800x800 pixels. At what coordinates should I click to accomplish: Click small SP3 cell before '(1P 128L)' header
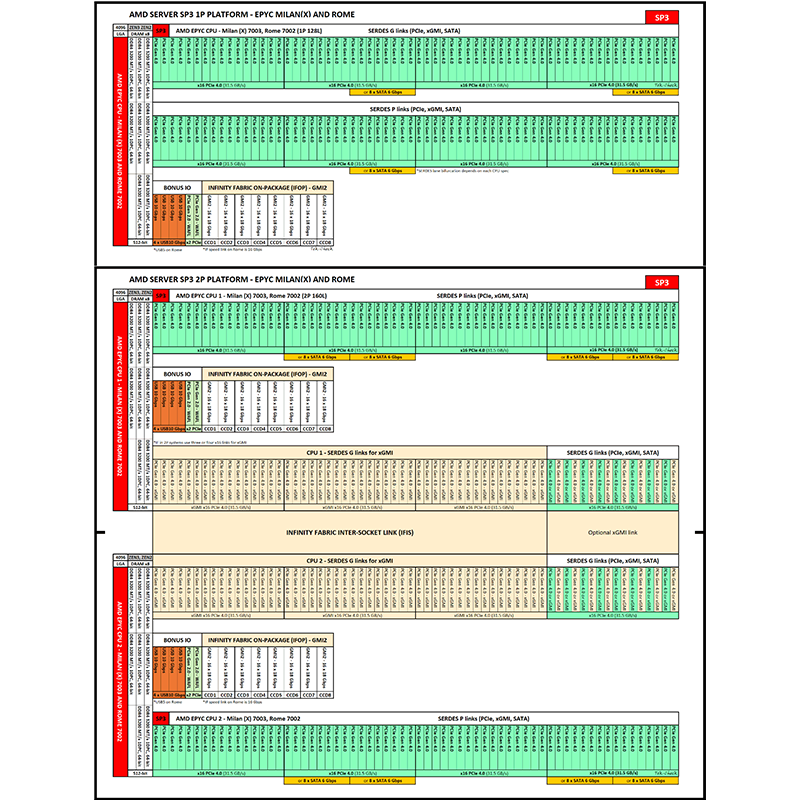[161, 31]
